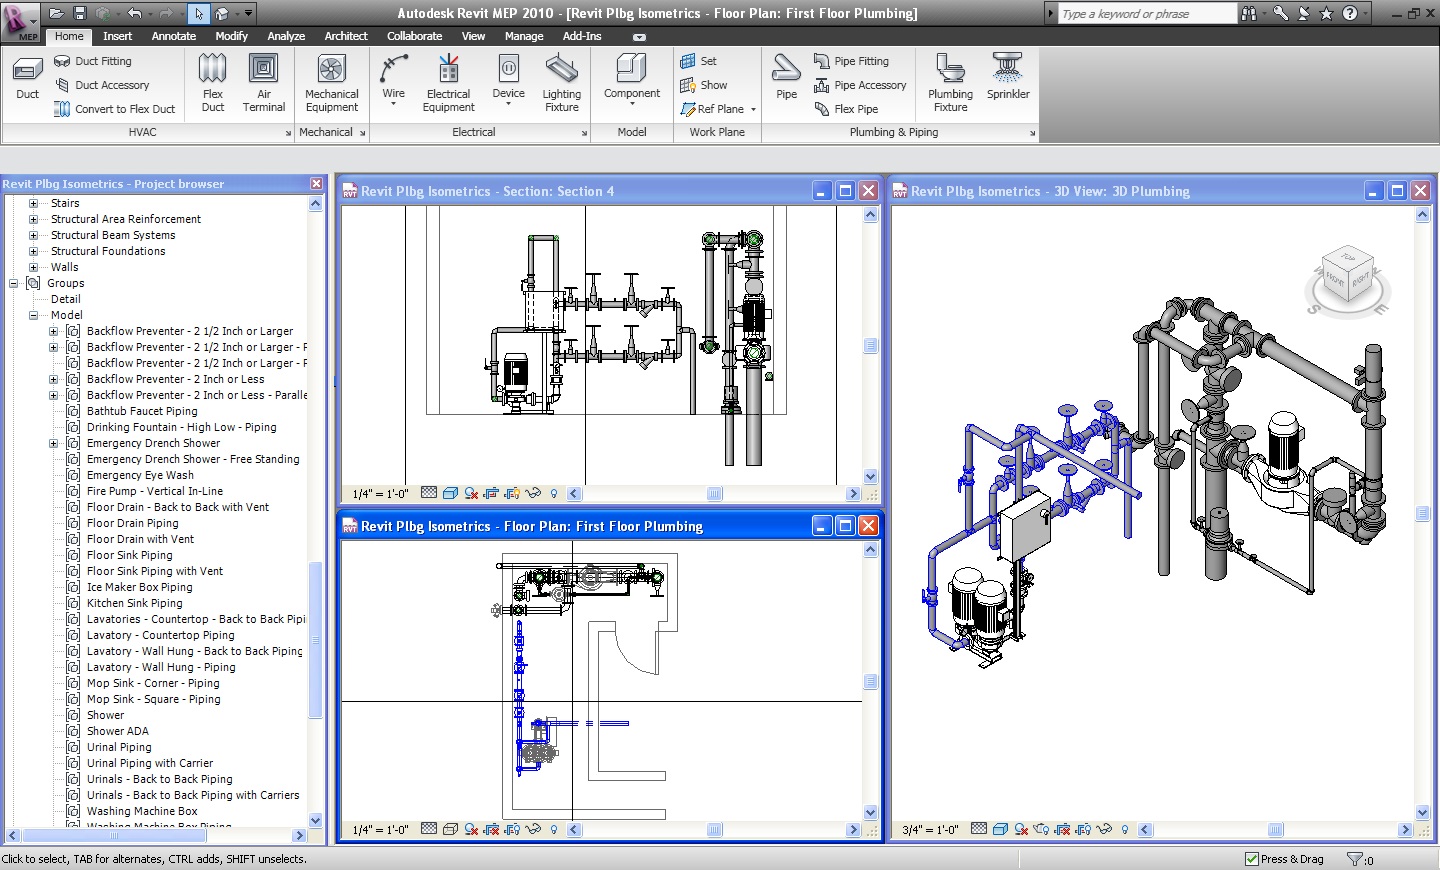This screenshot has width=1440, height=870.
Task: Choose Duct Accessory tool
Action: (102, 85)
